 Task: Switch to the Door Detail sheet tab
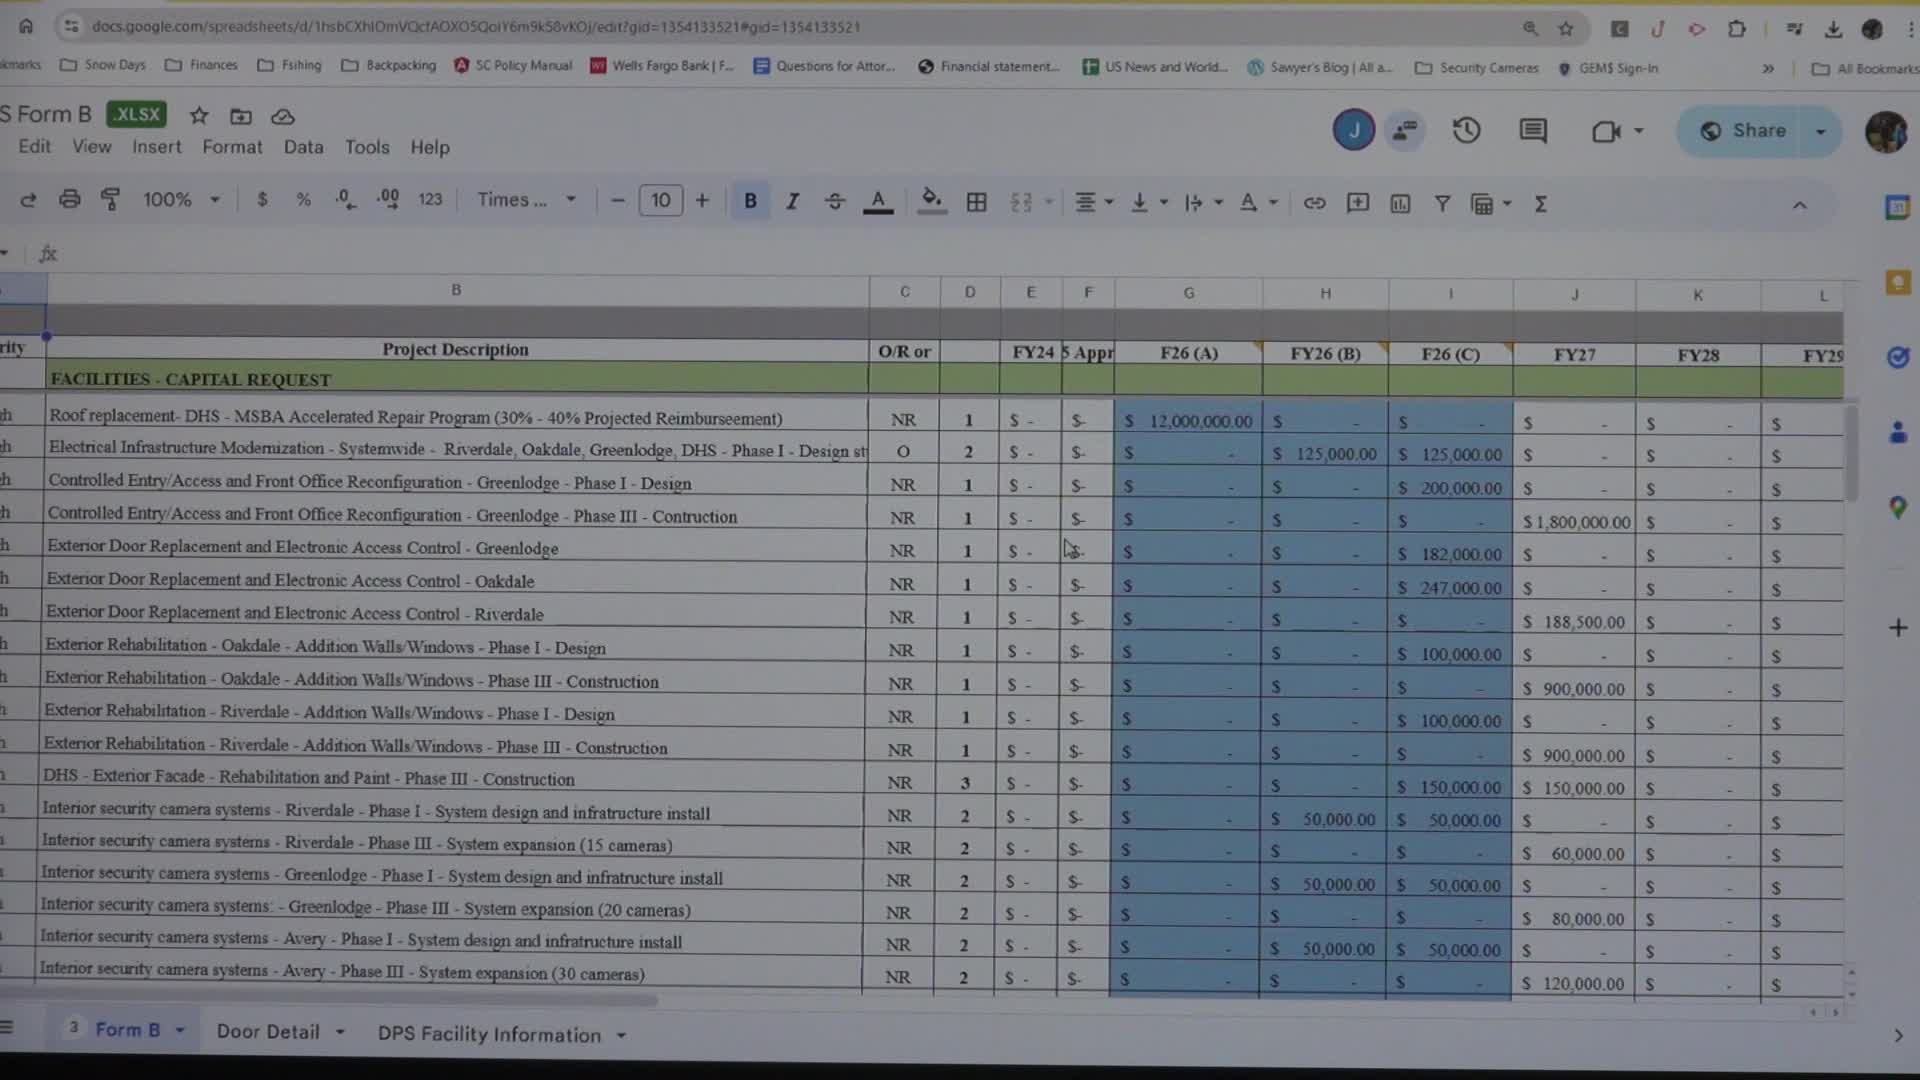280,1032
